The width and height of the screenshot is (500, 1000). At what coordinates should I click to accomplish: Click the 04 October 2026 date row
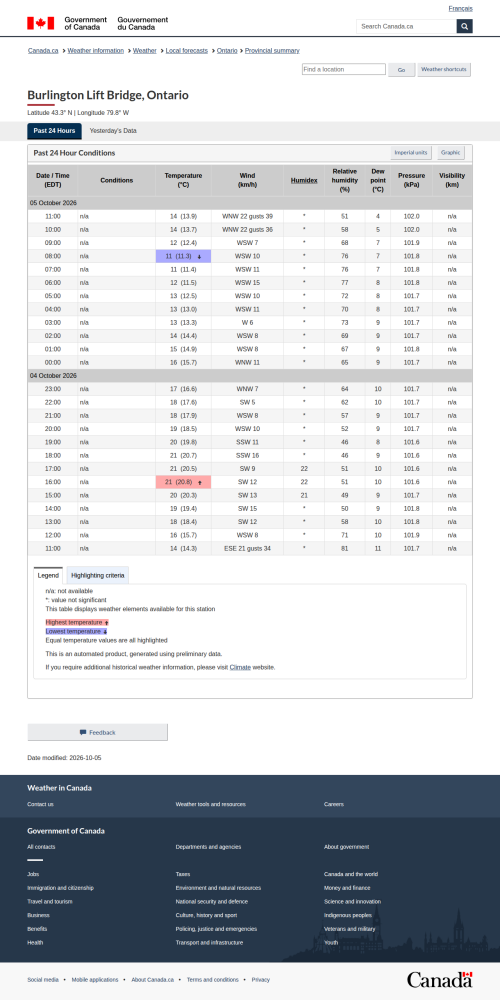click(x=250, y=376)
